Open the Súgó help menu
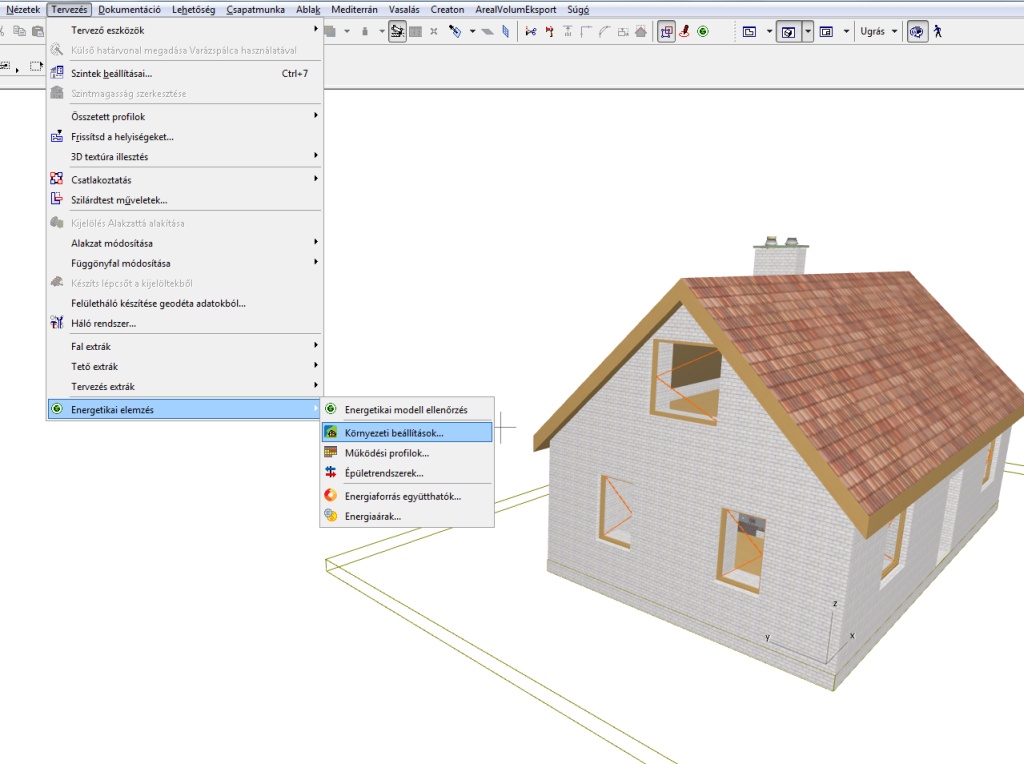Screen dimensions: 1024x764 click(x=578, y=10)
